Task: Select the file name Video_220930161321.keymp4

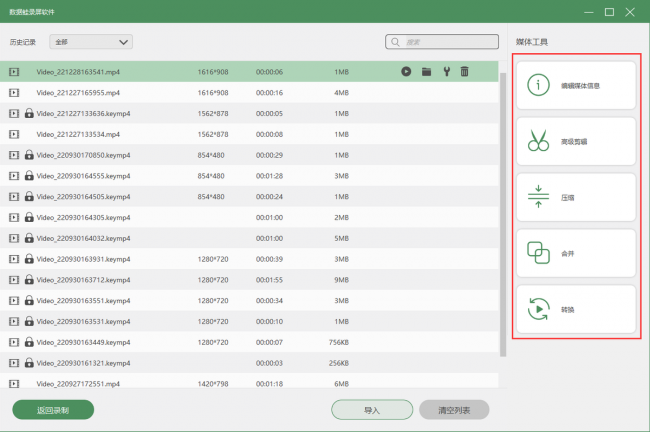Action: [83, 363]
